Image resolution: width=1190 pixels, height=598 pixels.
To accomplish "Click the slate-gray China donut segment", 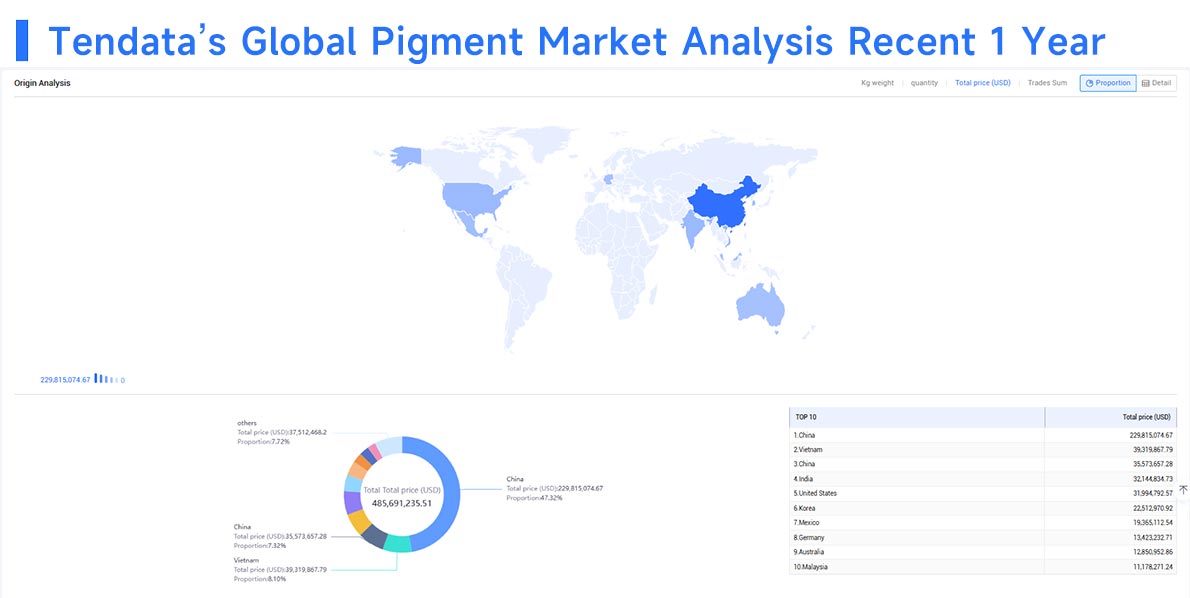I will [x=374, y=535].
